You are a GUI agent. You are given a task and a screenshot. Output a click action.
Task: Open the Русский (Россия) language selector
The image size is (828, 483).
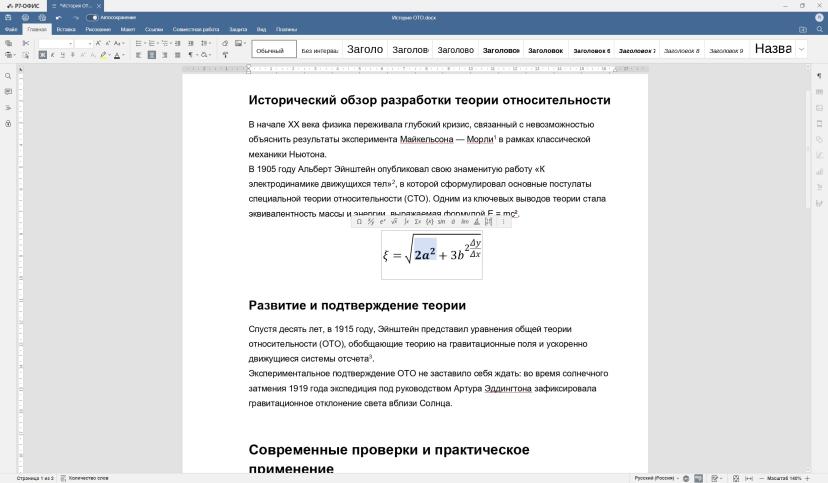click(x=656, y=478)
